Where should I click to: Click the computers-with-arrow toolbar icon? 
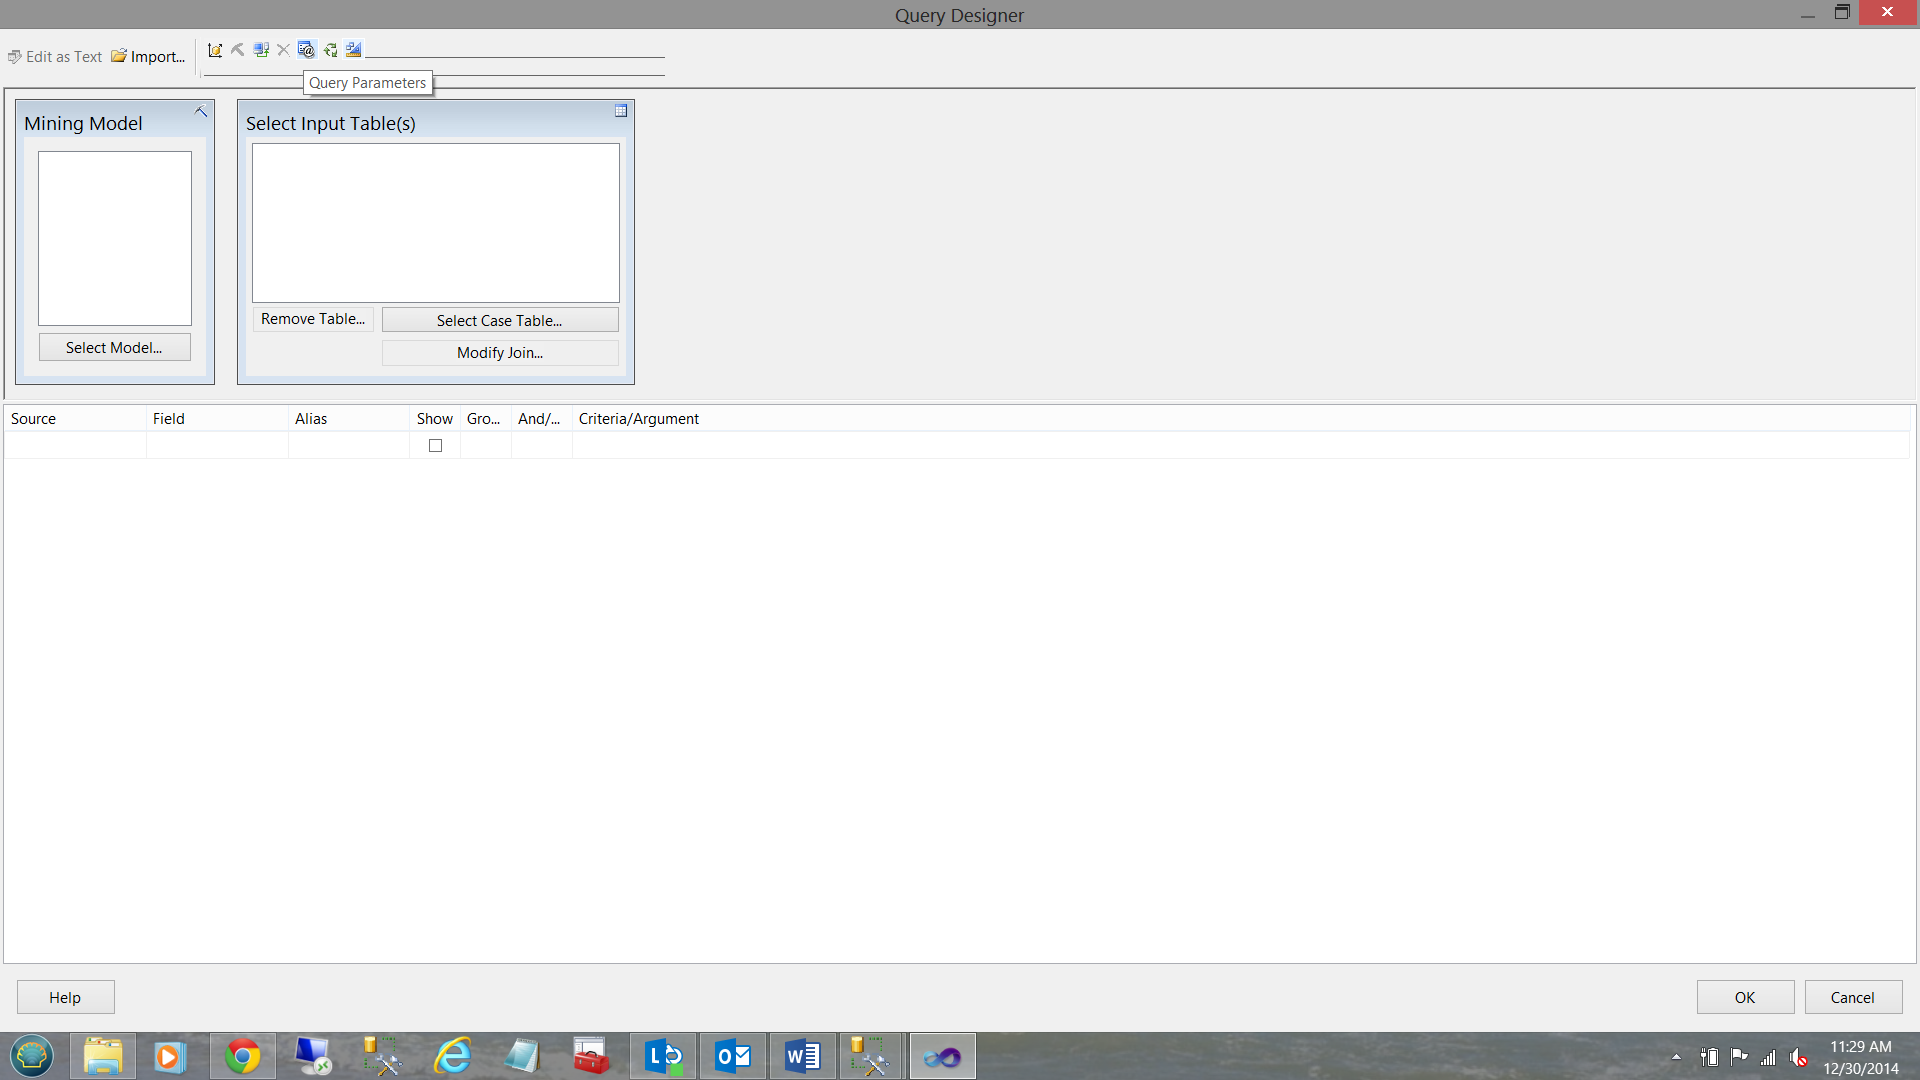click(261, 50)
